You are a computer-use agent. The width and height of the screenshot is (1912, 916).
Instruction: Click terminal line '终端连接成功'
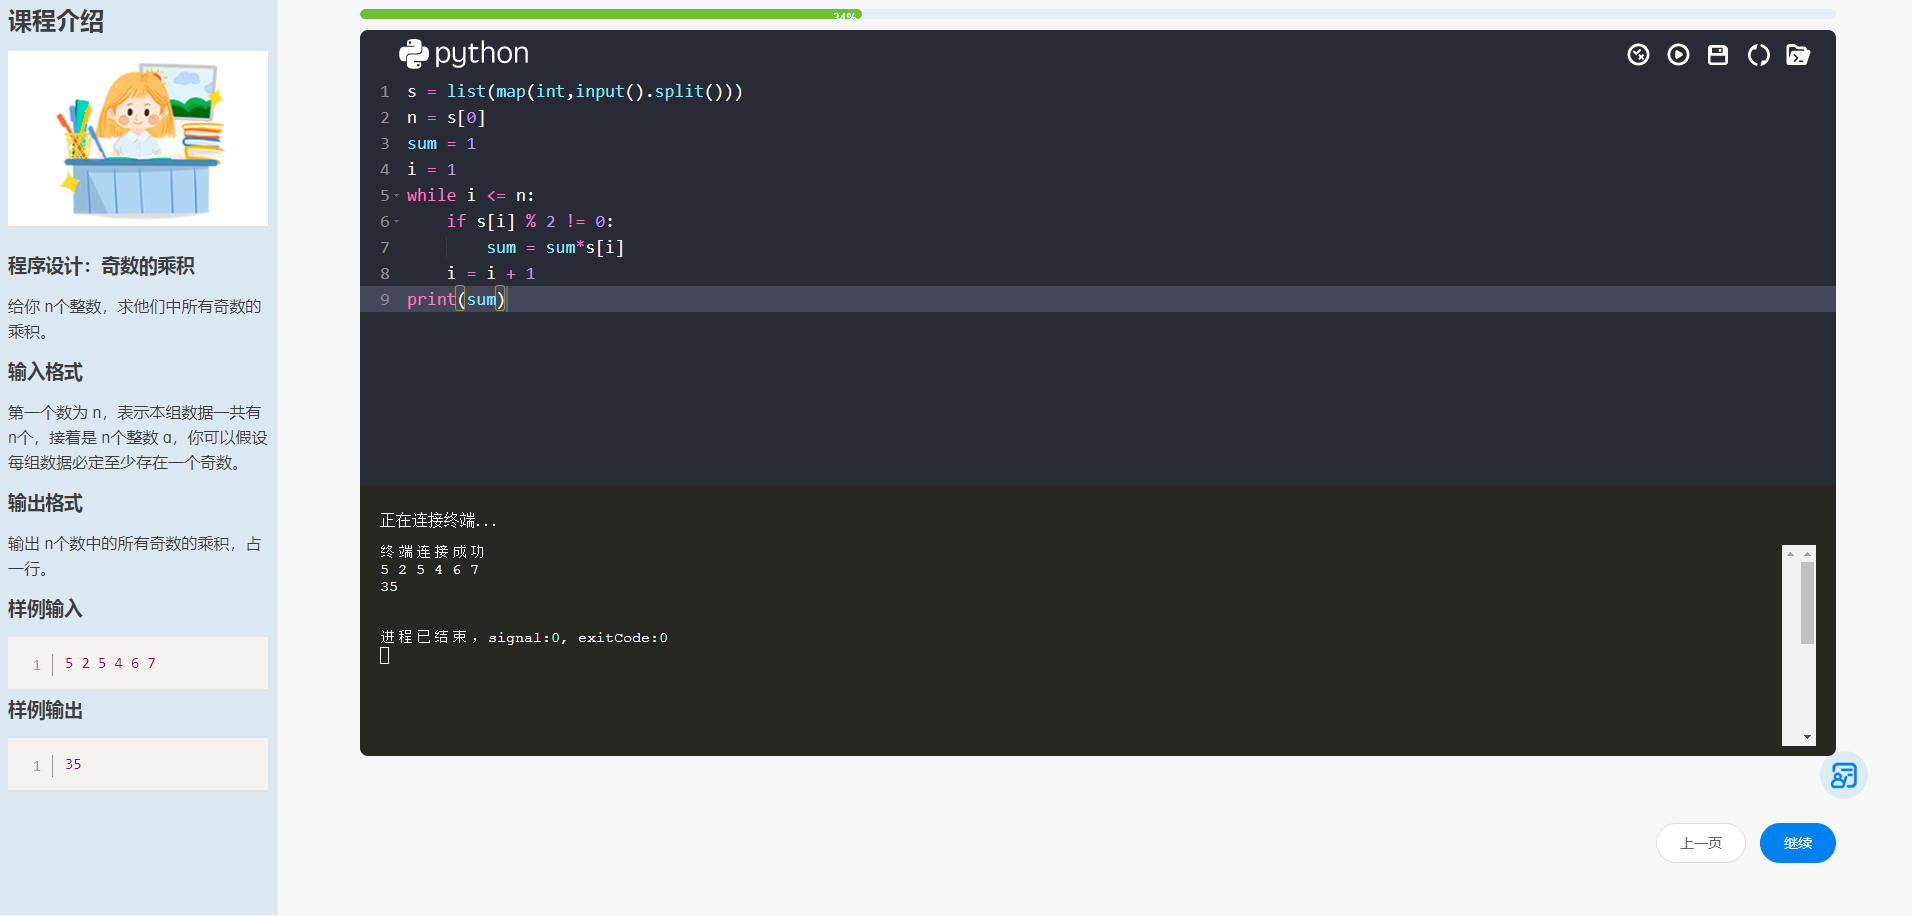(x=432, y=552)
